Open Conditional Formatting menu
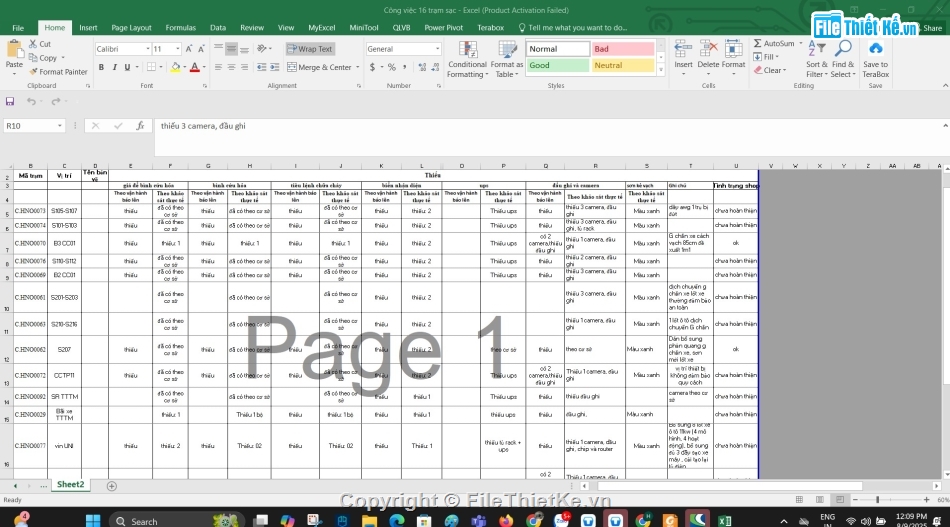950x527 pixels. (467, 59)
